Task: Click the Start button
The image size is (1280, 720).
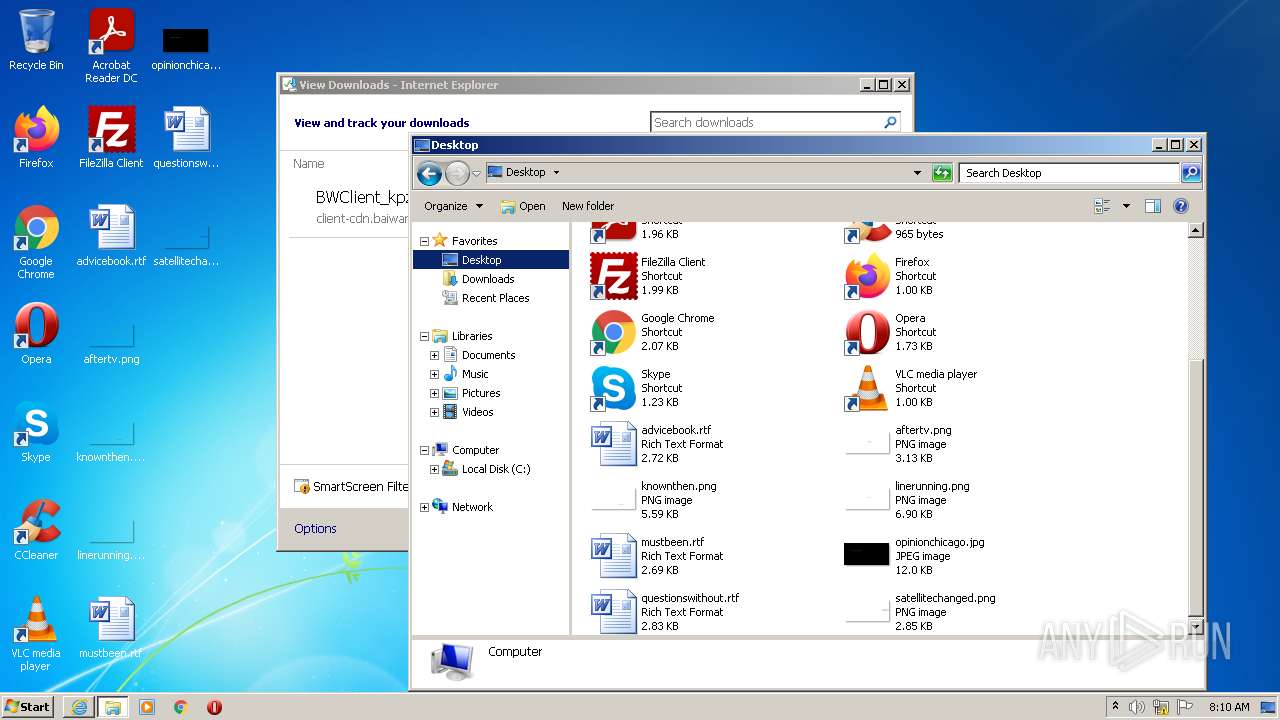Action: pos(28,706)
